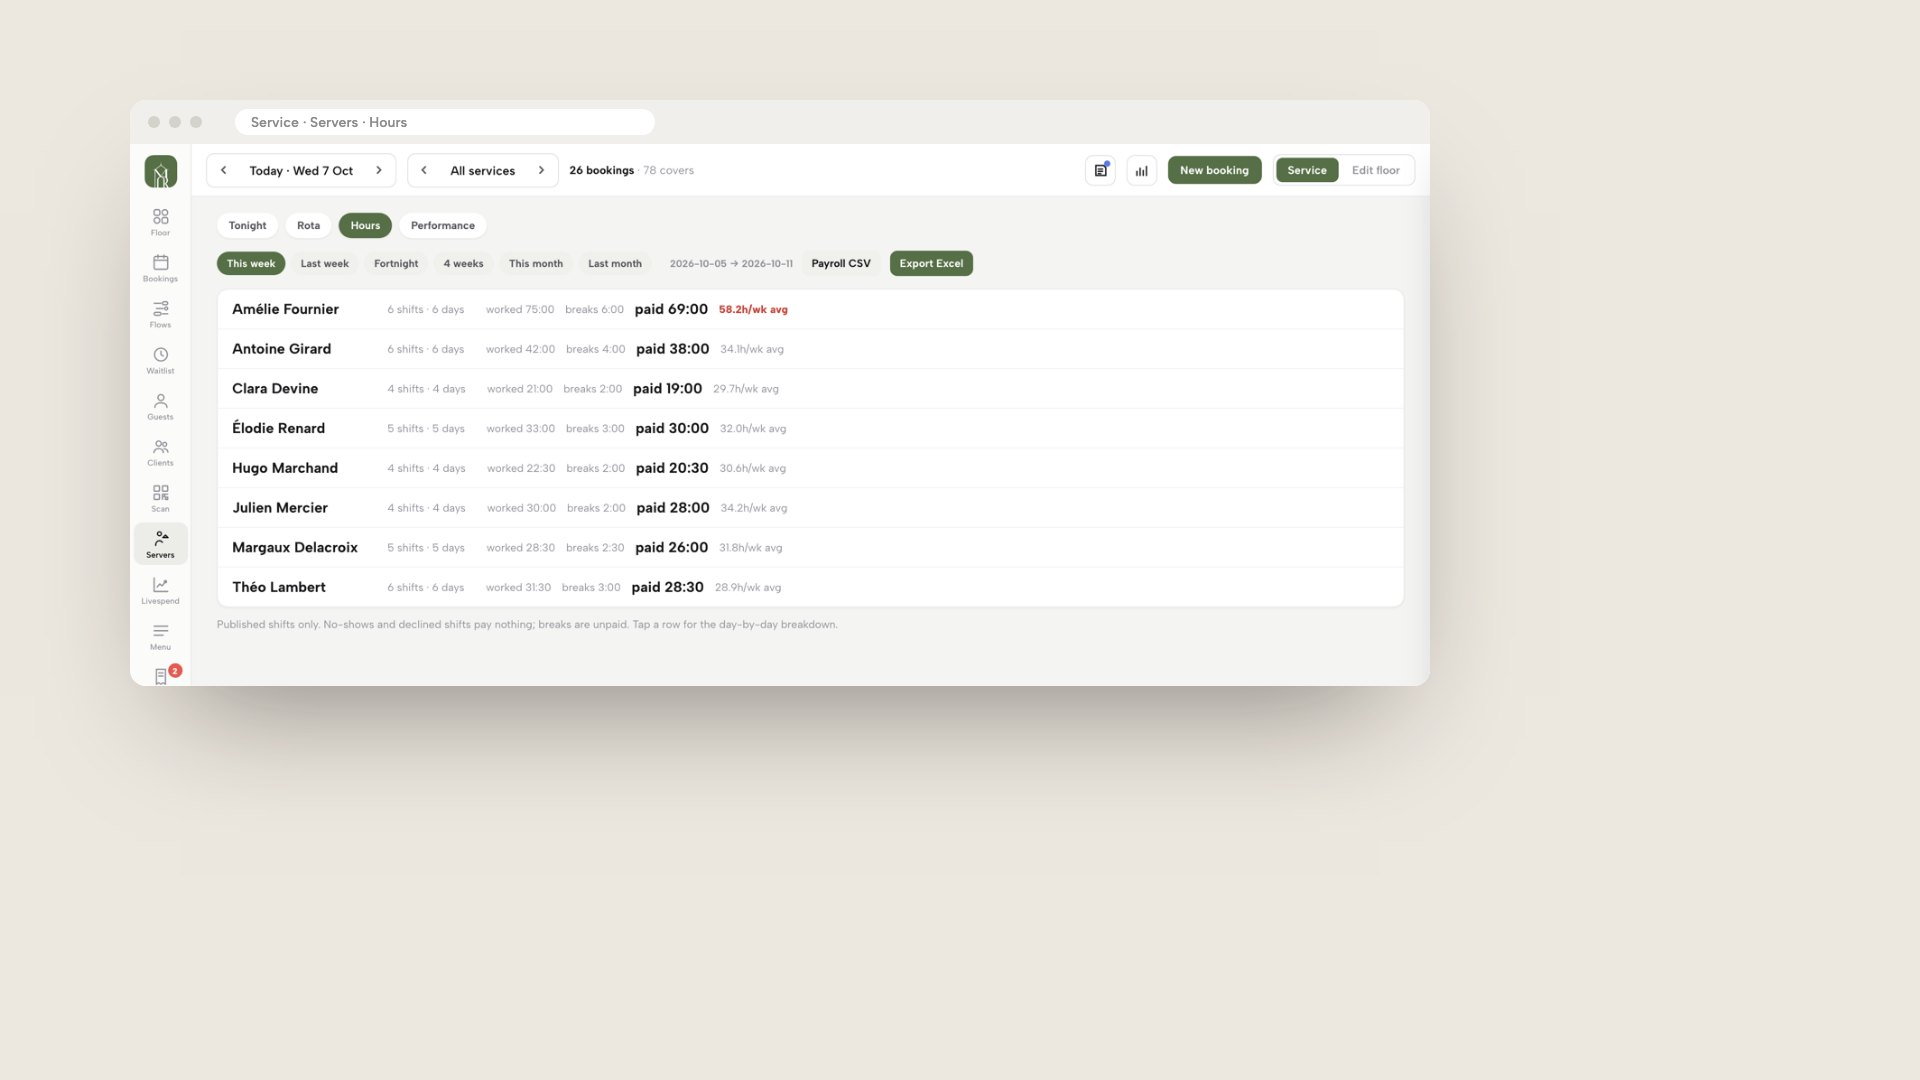The image size is (1920, 1080).
Task: Click the green app logo icon
Action: [160, 171]
